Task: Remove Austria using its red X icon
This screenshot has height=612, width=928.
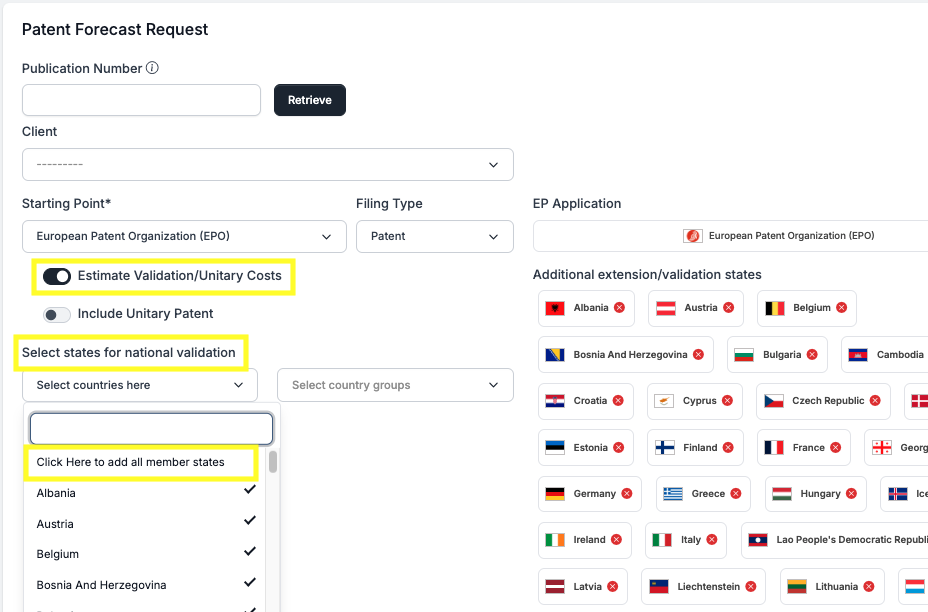Action: pyautogui.click(x=728, y=308)
